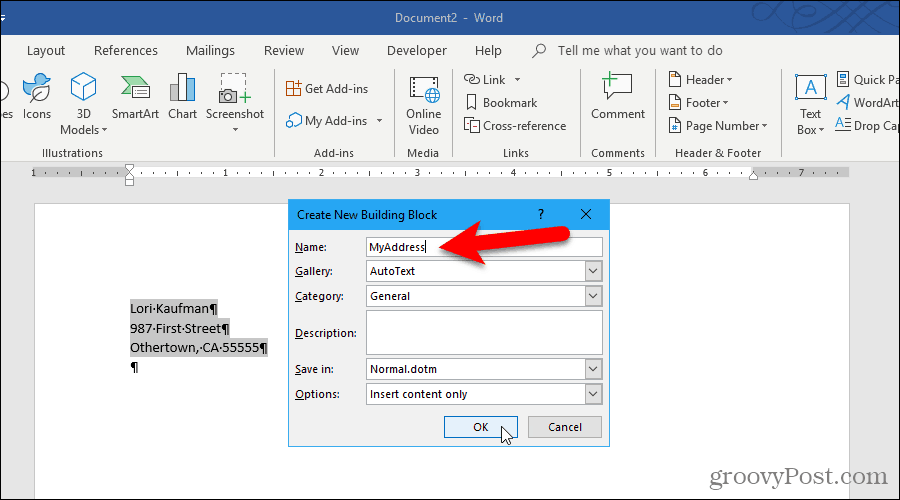Click the 987 First Street line
This screenshot has width=900, height=500.
tap(180, 328)
